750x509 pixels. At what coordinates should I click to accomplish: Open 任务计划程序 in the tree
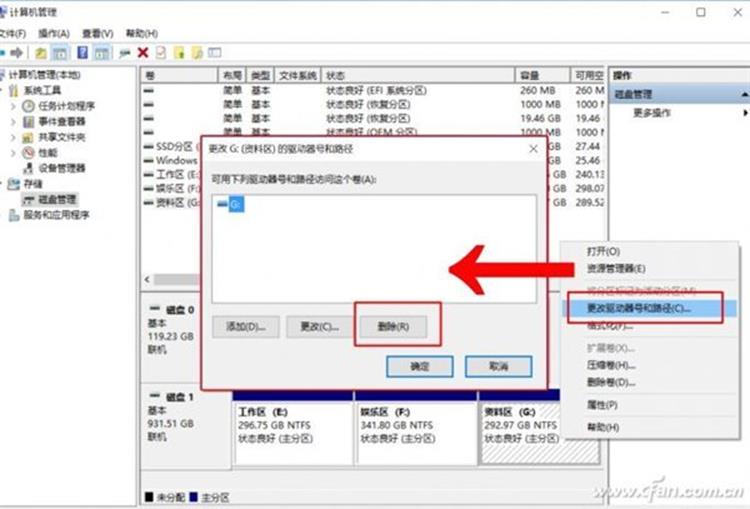(x=66, y=106)
